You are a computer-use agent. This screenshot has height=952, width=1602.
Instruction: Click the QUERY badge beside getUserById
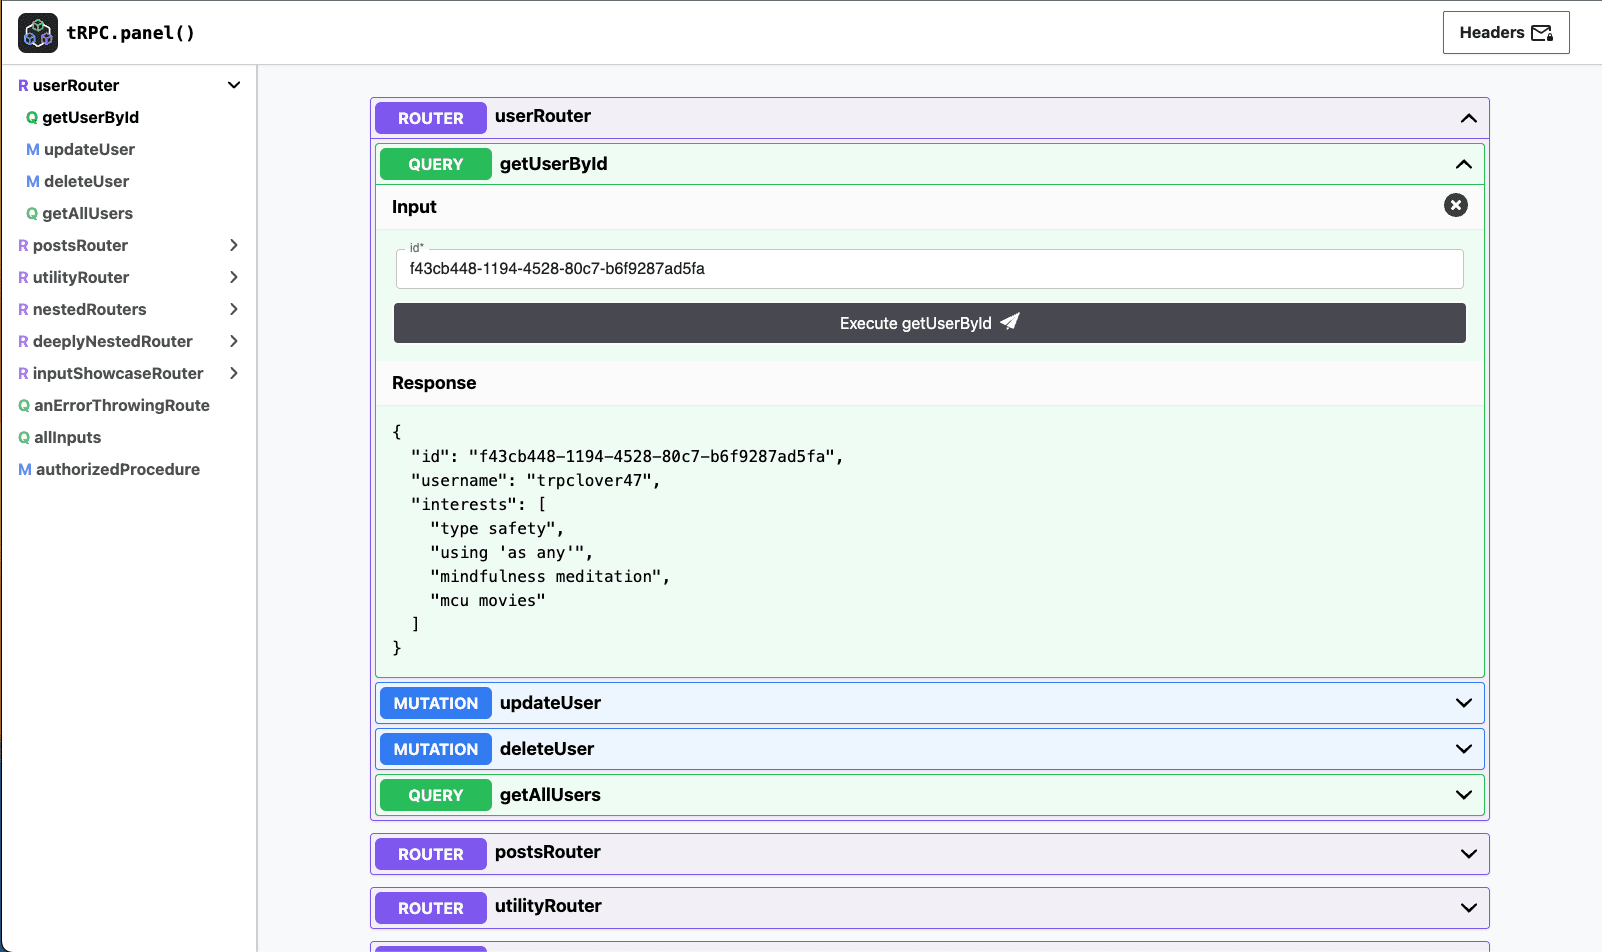pyautogui.click(x=436, y=164)
